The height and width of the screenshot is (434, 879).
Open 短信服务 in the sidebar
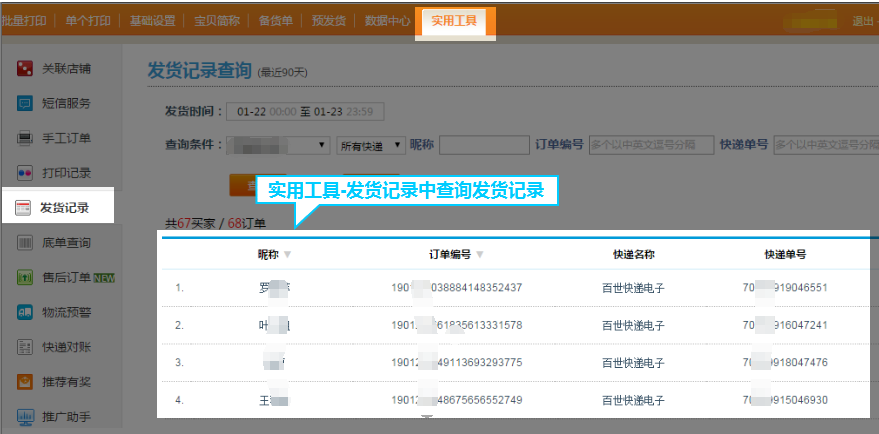click(66, 104)
